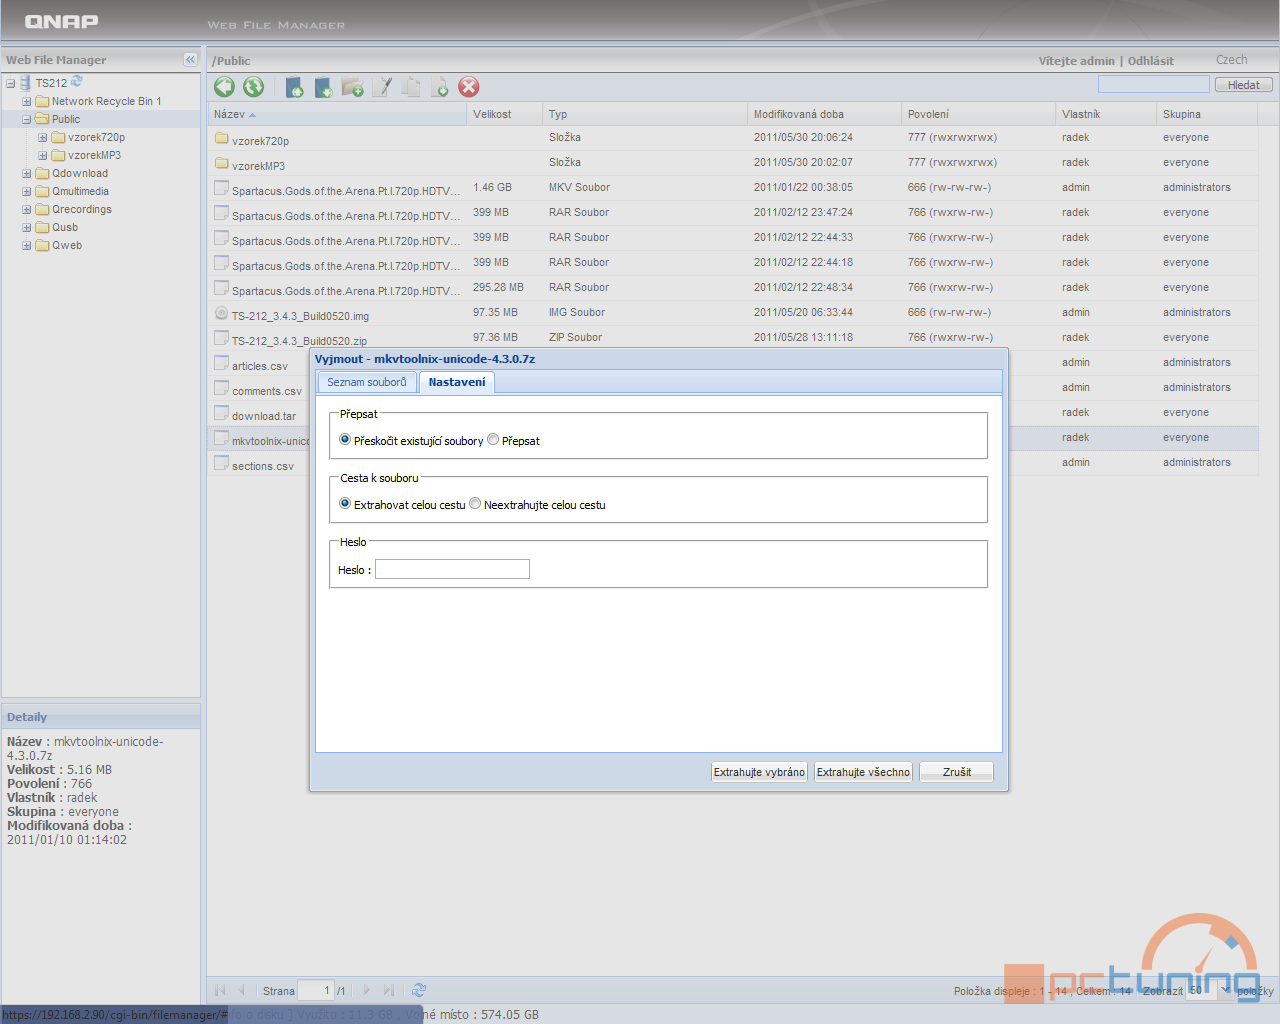This screenshot has width=1280, height=1024.
Task: Click the blue pager refresh icon
Action: (419, 990)
